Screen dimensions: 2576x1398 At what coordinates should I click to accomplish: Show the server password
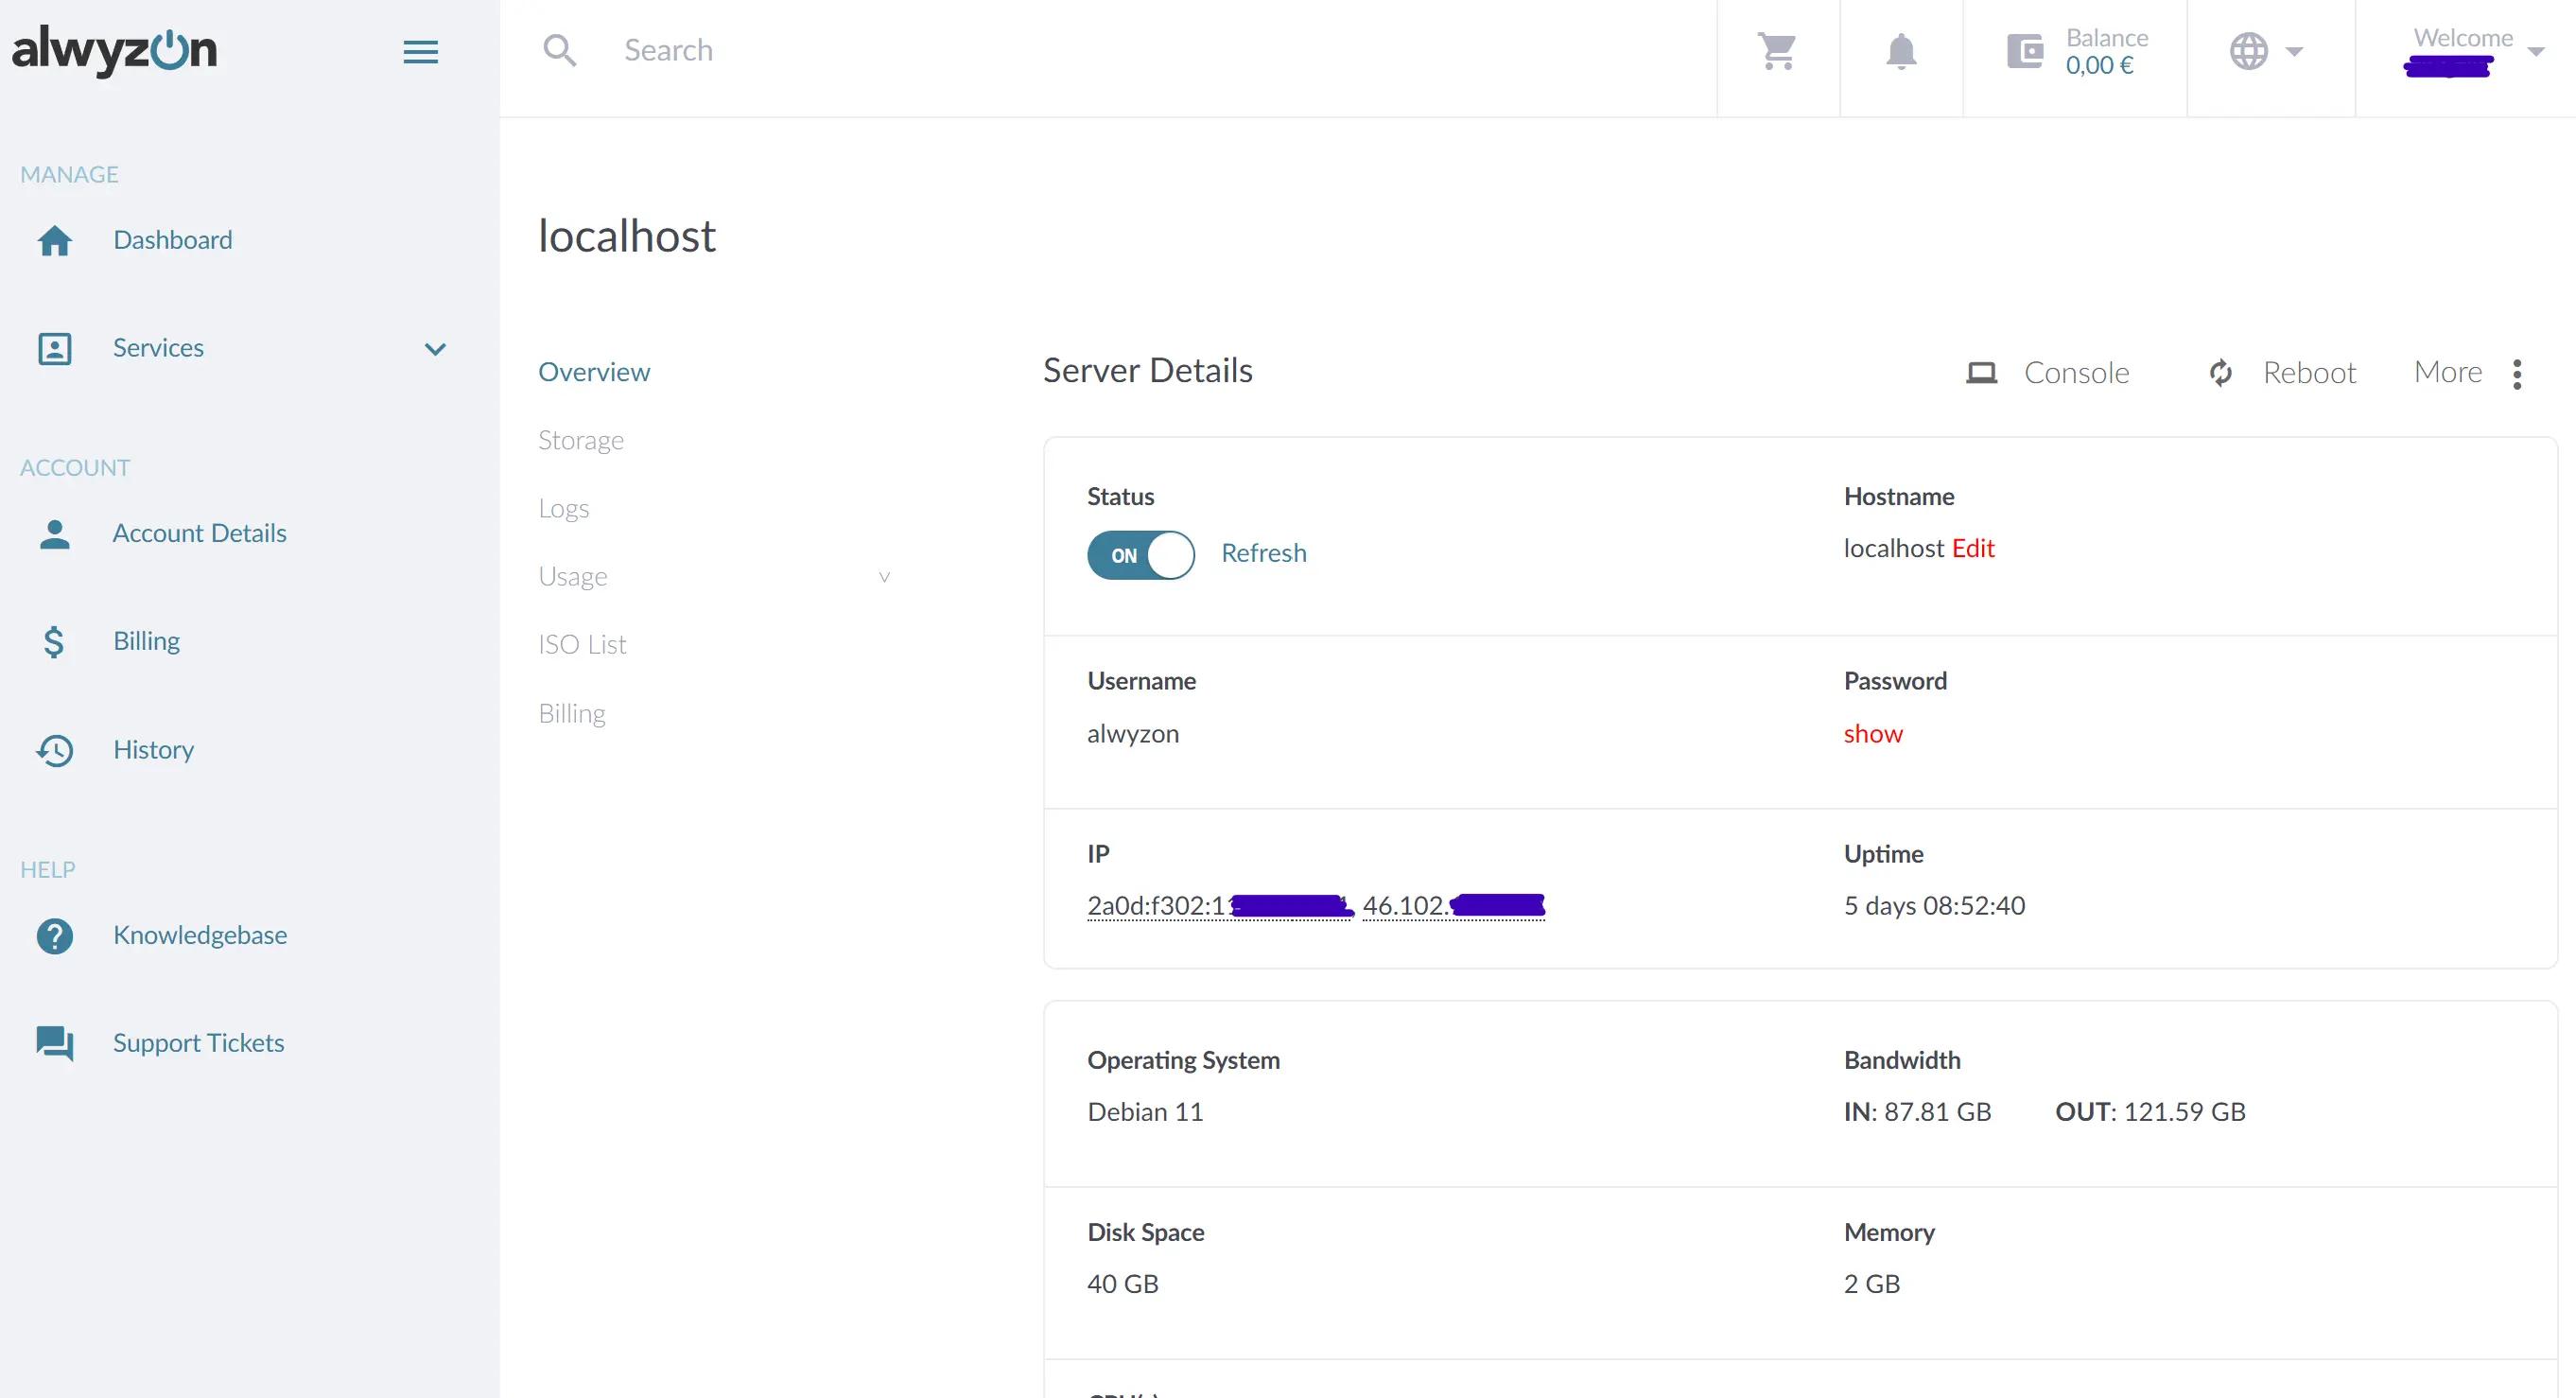[1872, 734]
